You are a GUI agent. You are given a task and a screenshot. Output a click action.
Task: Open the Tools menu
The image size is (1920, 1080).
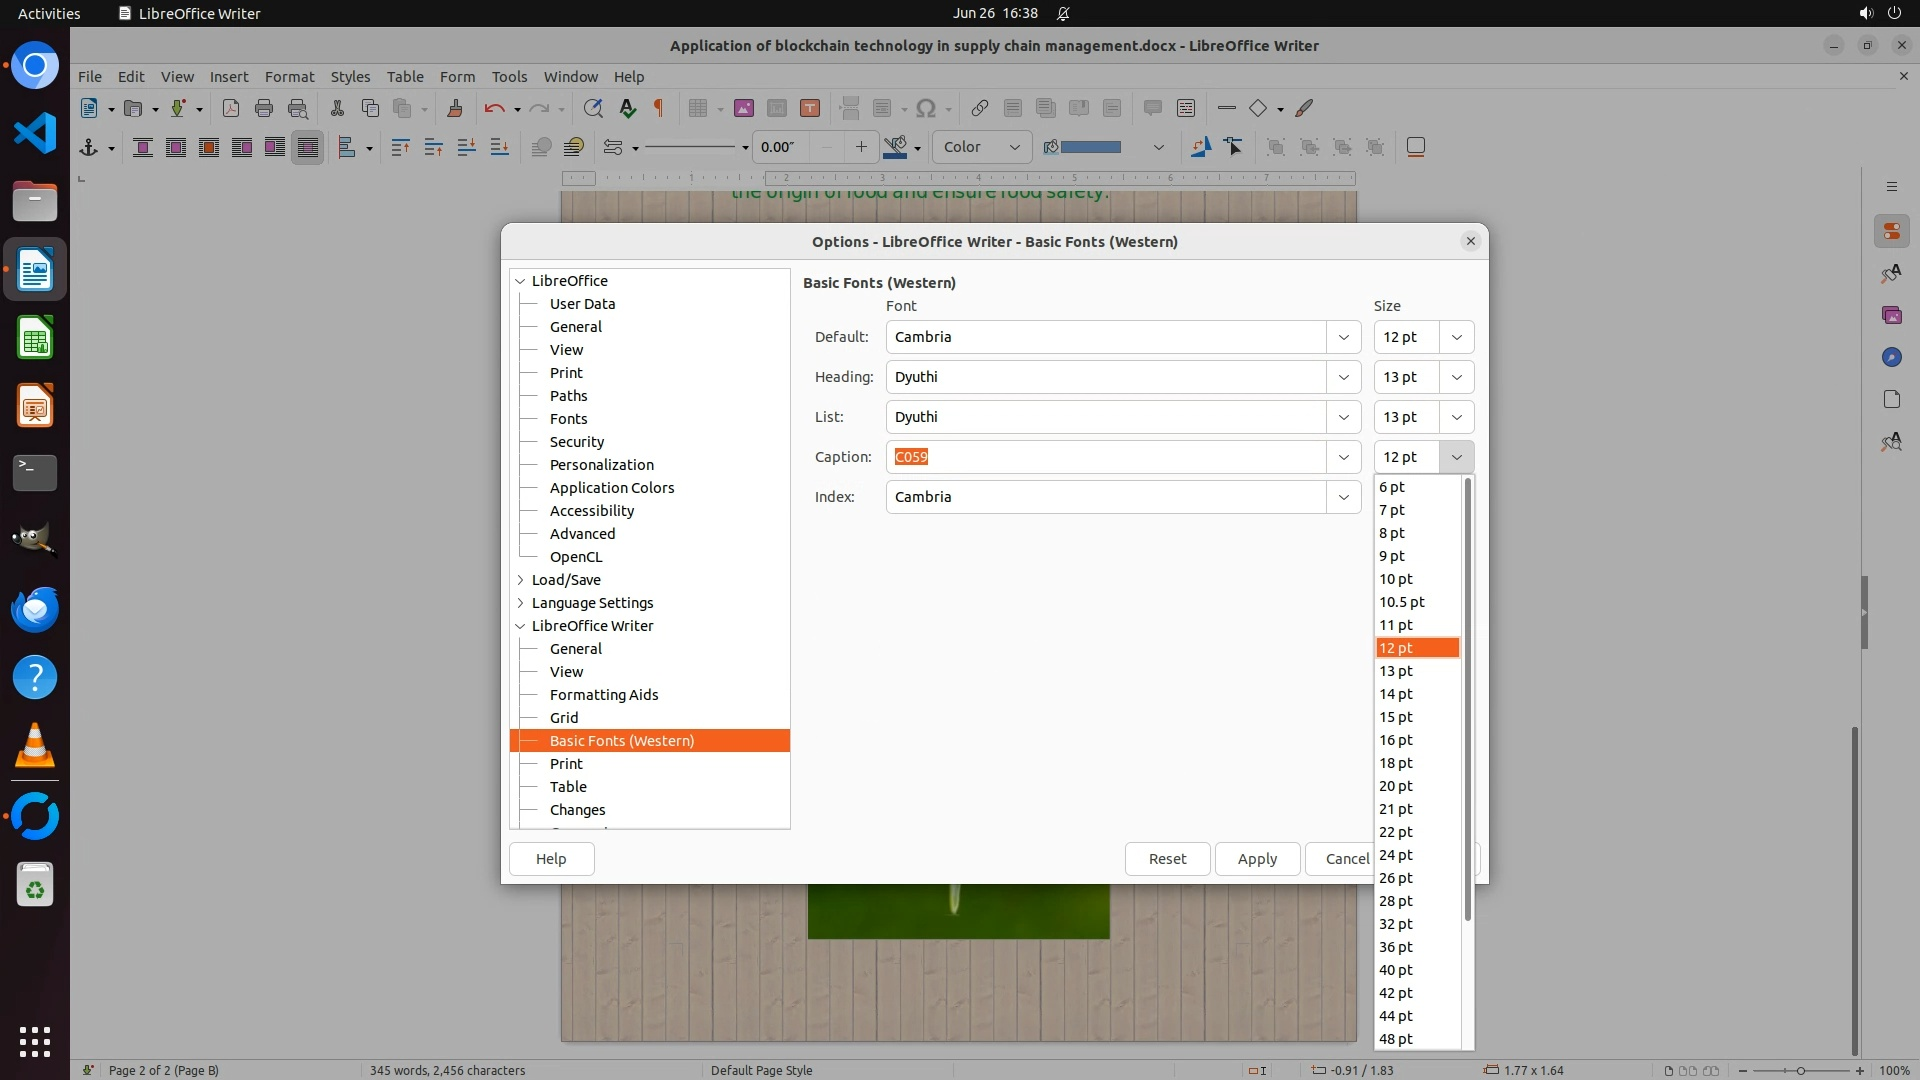pos(509,76)
